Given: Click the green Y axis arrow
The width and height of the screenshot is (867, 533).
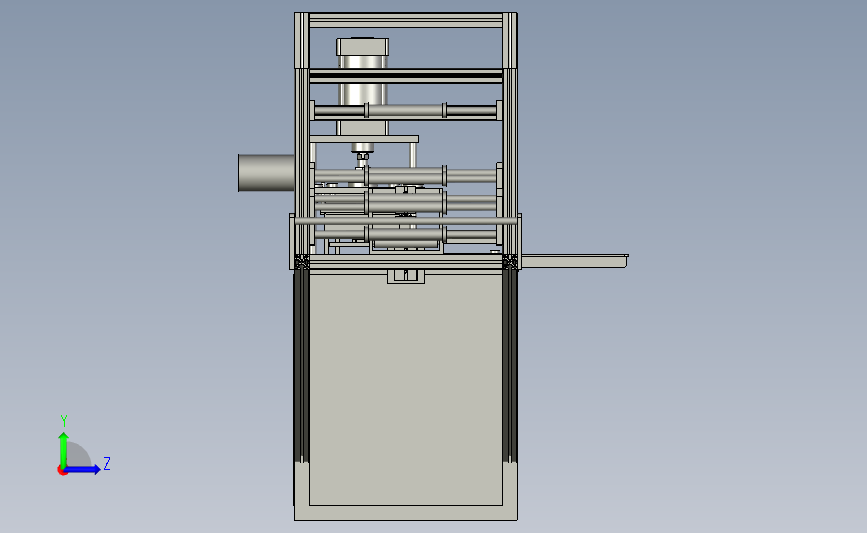Looking at the screenshot, I should tap(63, 449).
